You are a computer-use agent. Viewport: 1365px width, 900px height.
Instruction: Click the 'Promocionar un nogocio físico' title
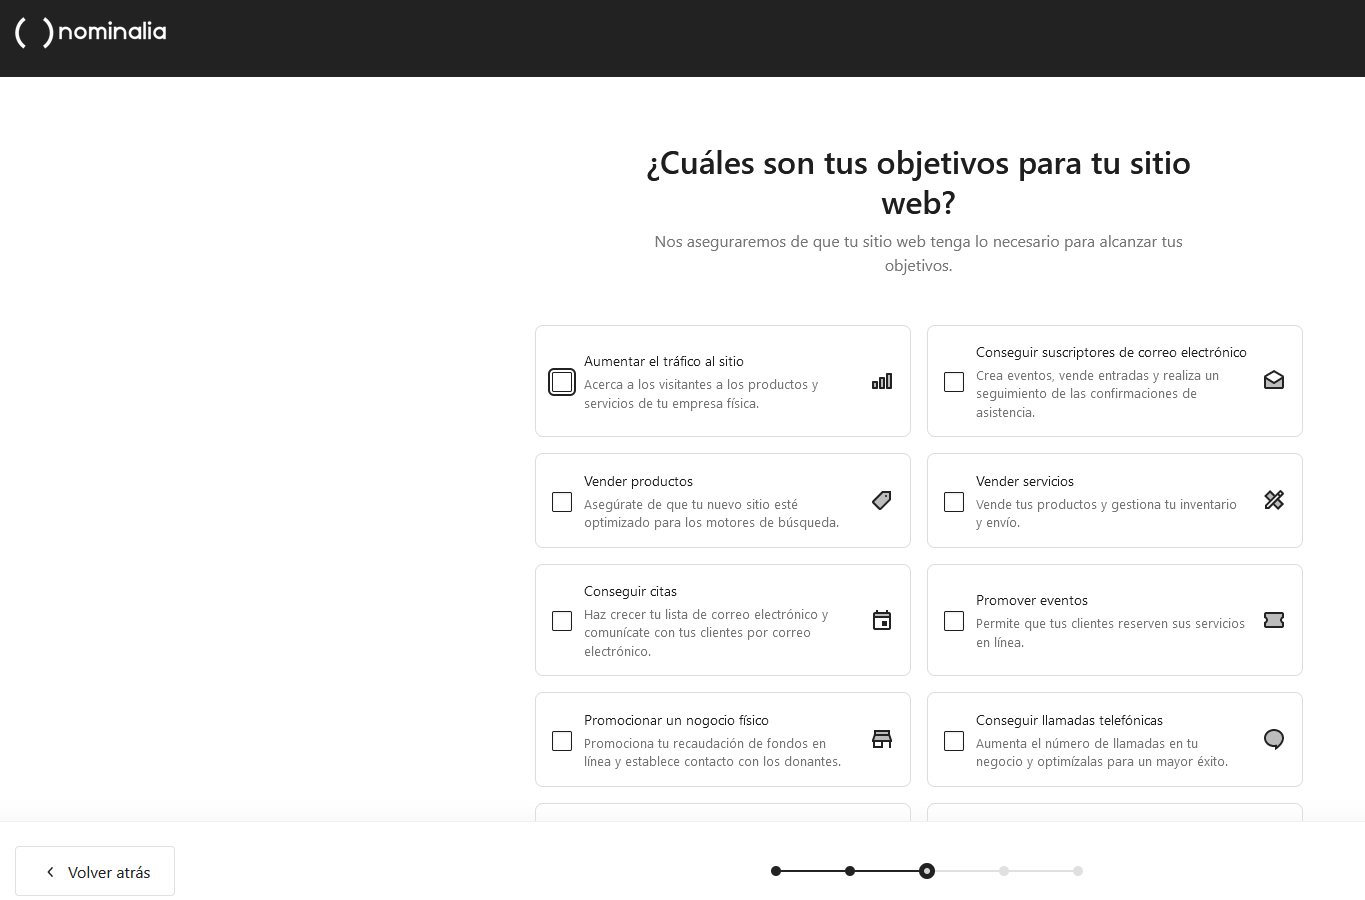(x=676, y=720)
